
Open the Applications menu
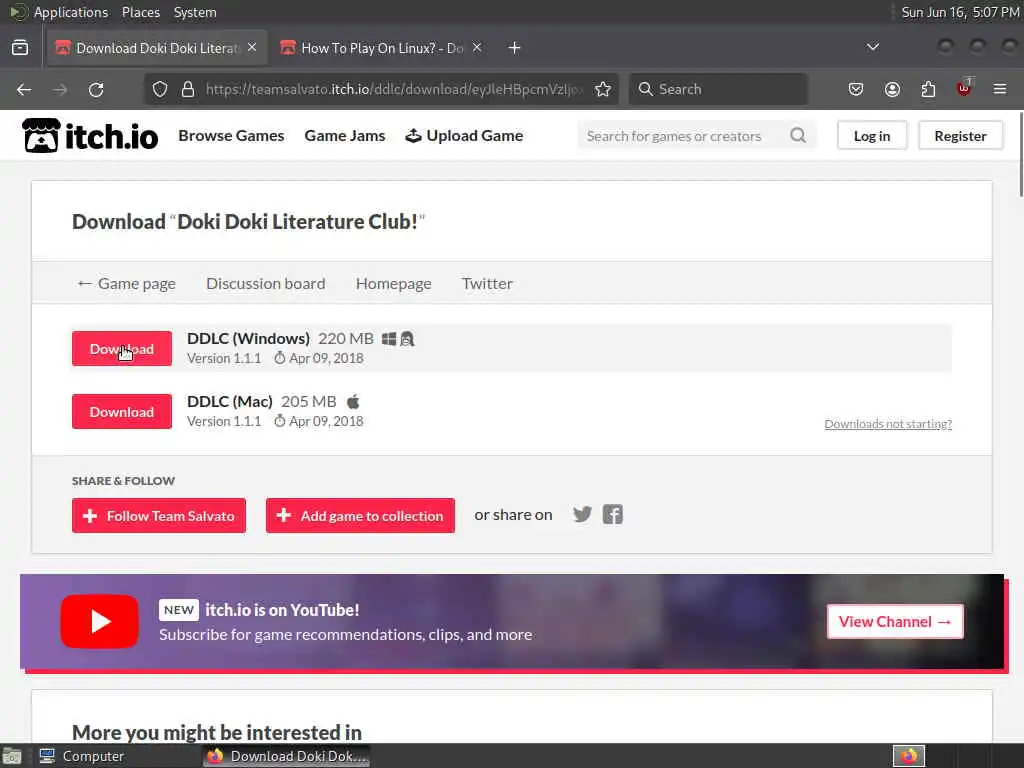pos(71,12)
